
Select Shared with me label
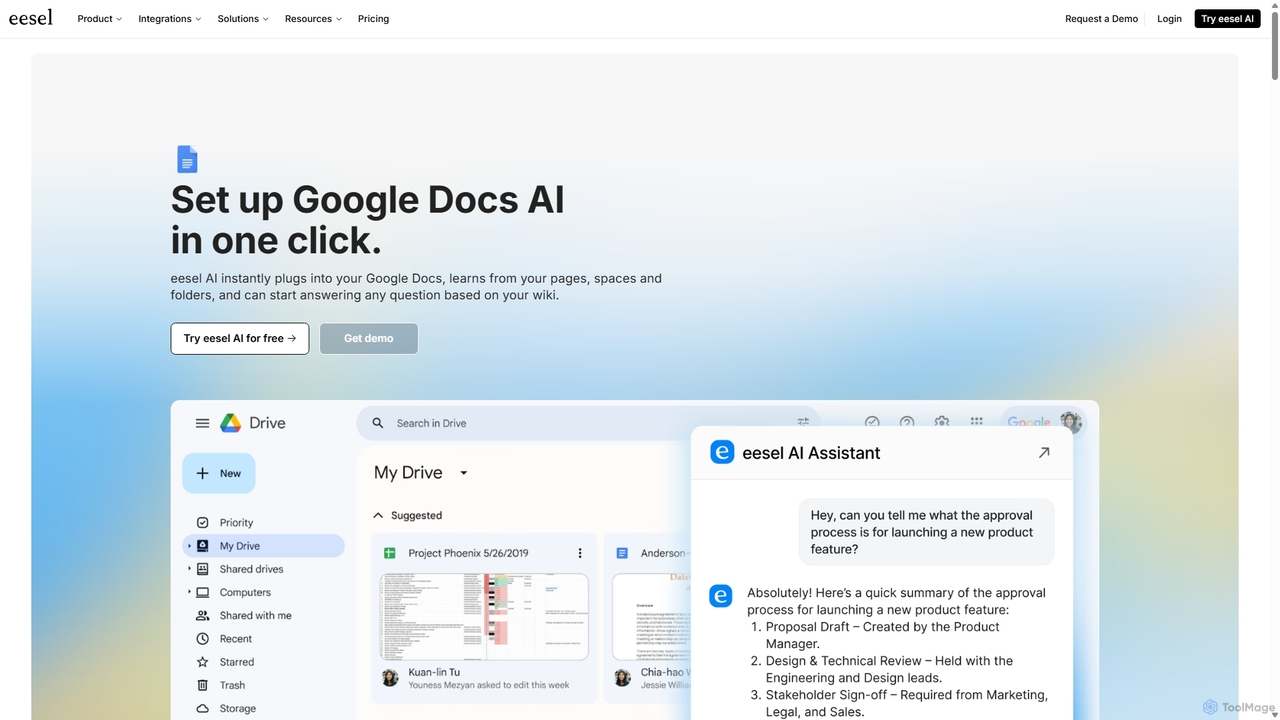pos(256,615)
